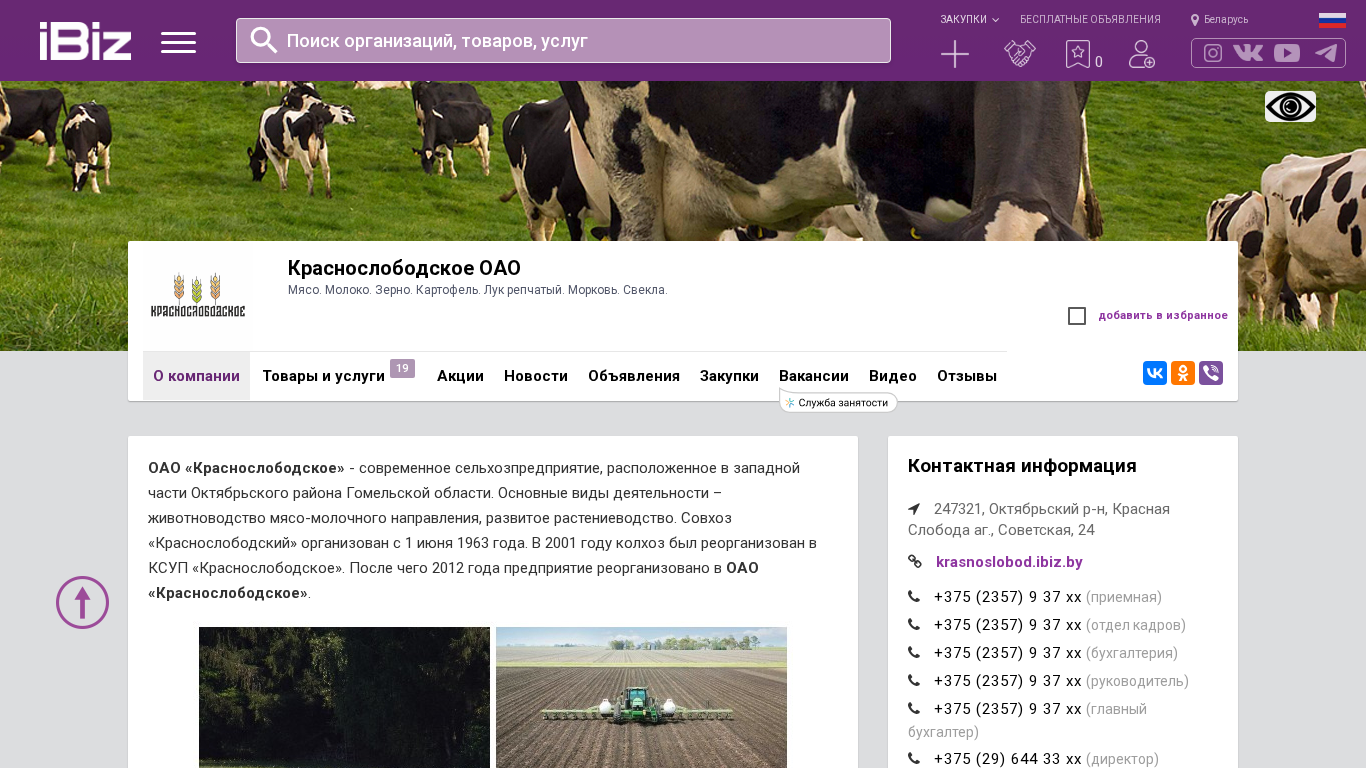
Task: Expand the Закупки dropdown in header
Action: coord(969,19)
